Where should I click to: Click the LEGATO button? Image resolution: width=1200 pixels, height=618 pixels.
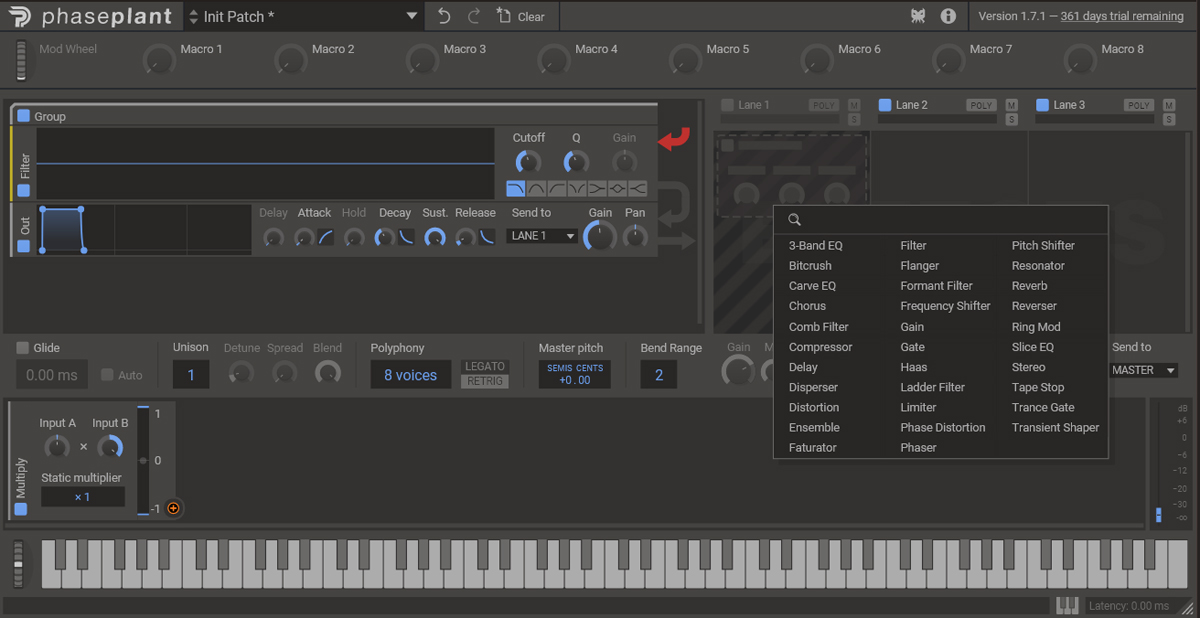coord(485,367)
